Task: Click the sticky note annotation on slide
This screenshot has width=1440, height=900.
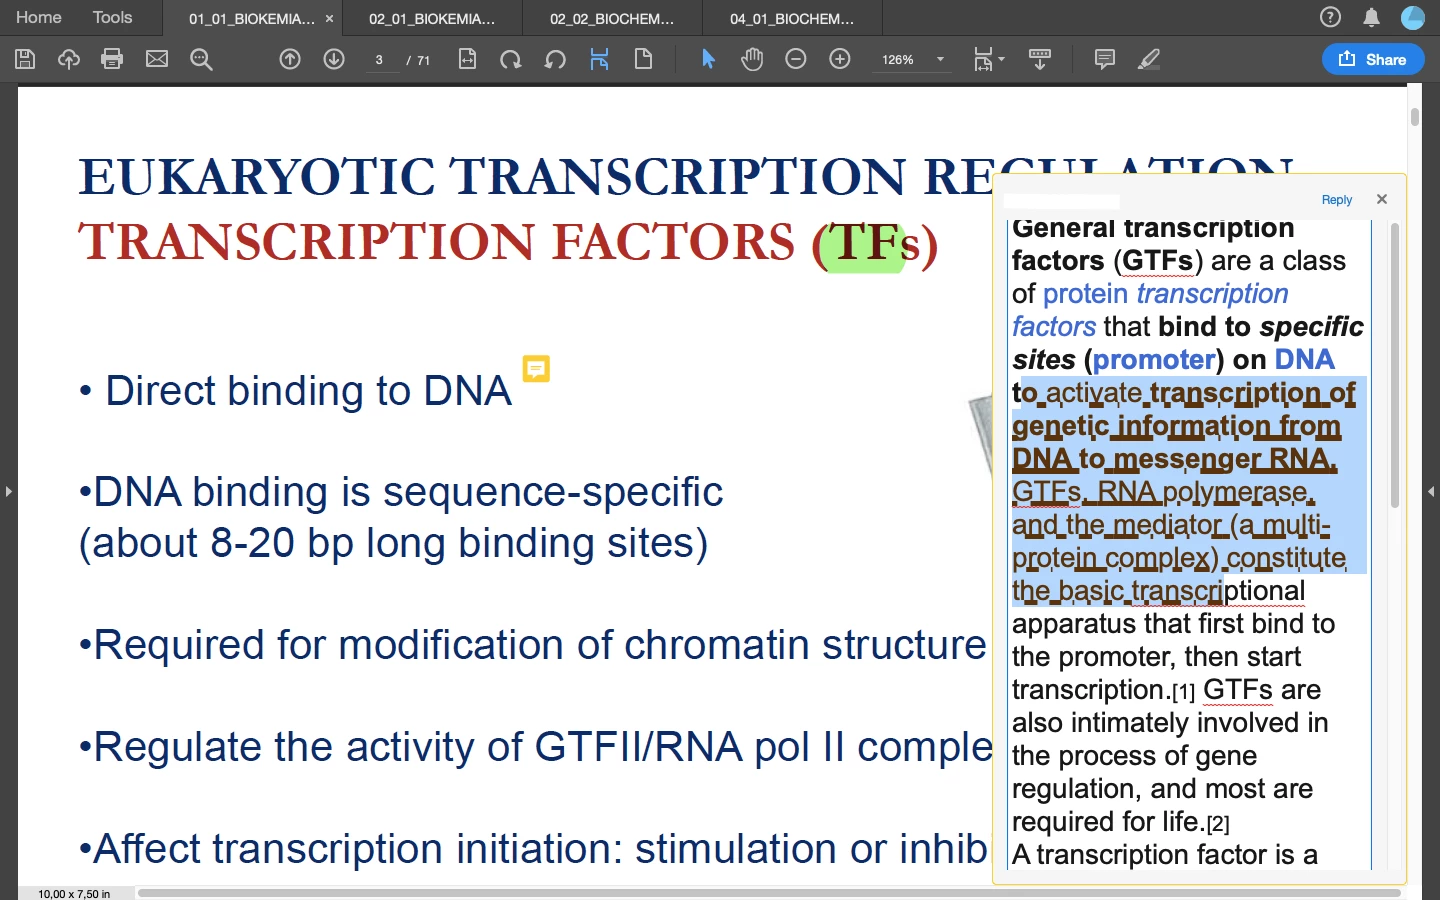Action: coord(536,369)
